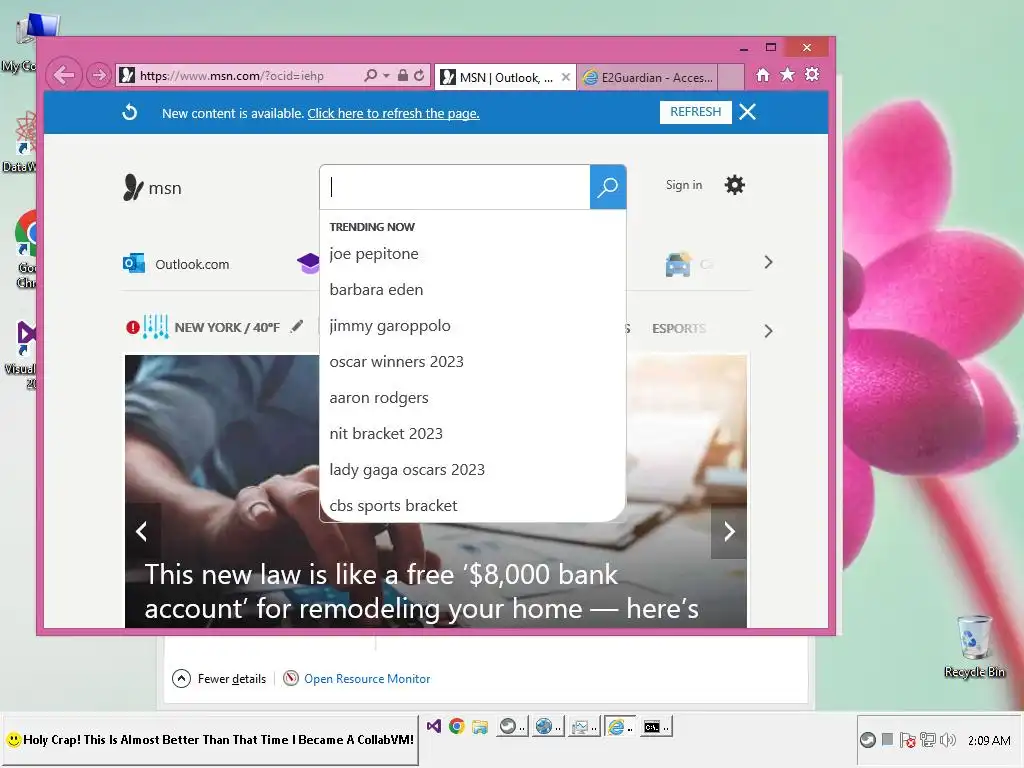This screenshot has width=1024, height=768.
Task: Select trending search 'nit bracket 2023'
Action: pyautogui.click(x=386, y=434)
